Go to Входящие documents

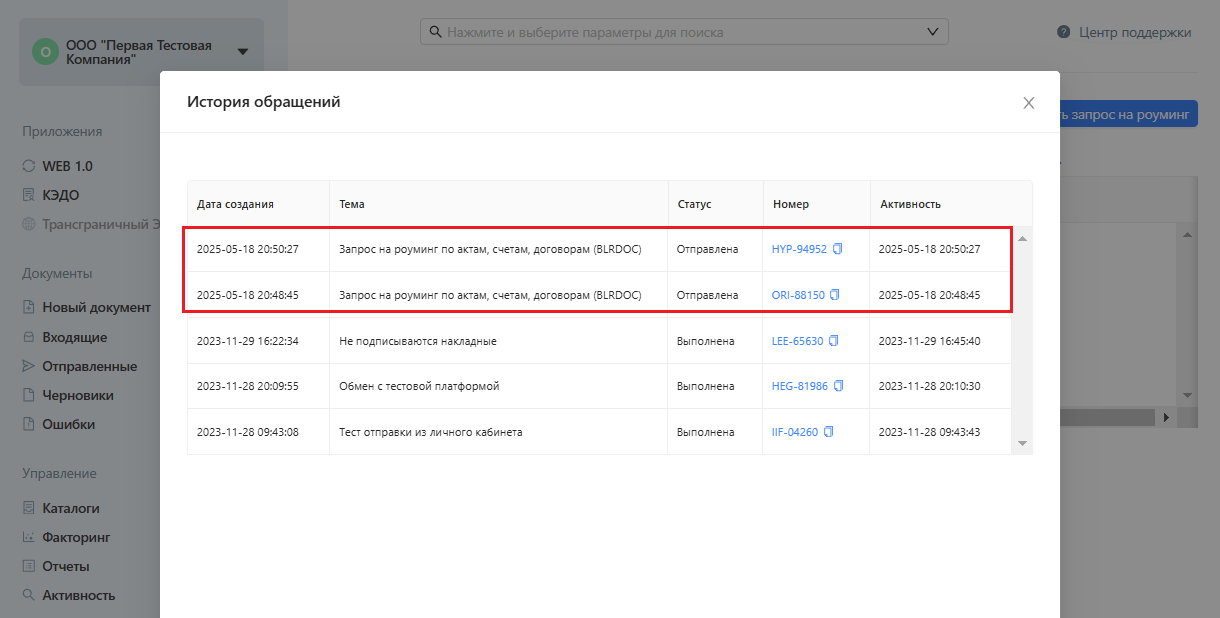(x=74, y=337)
